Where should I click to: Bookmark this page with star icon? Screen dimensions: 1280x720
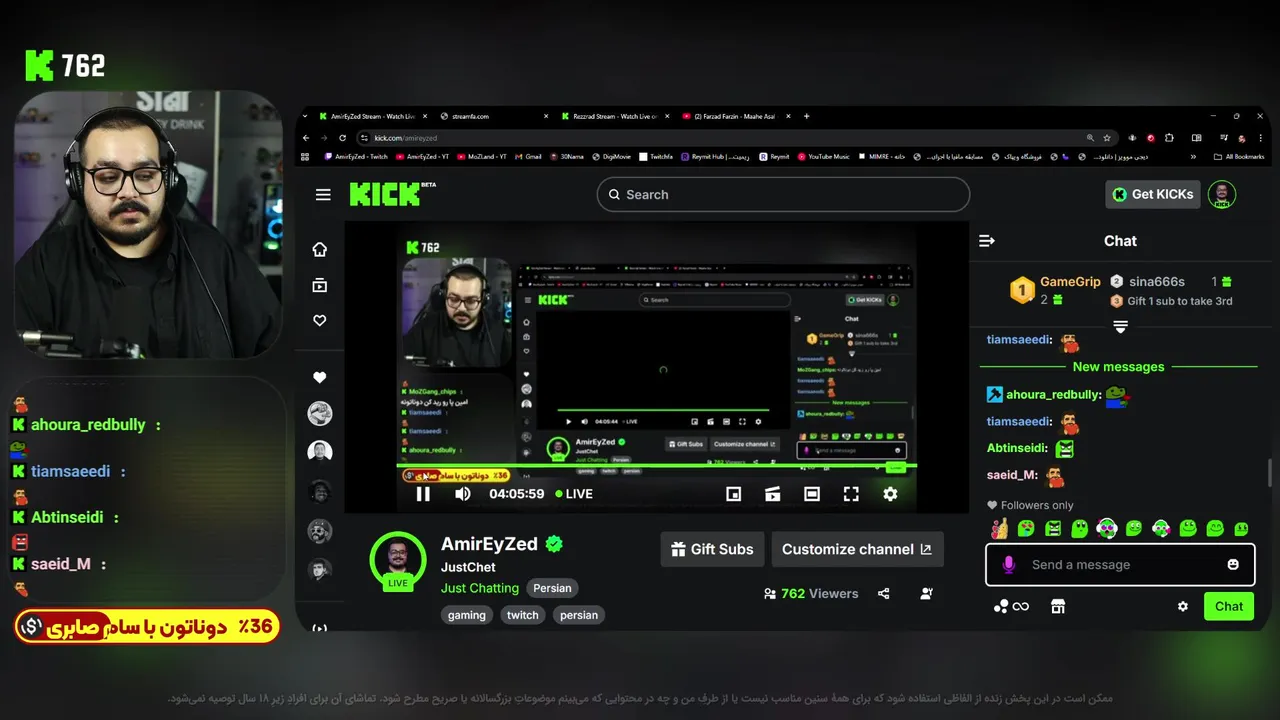coord(1107,138)
